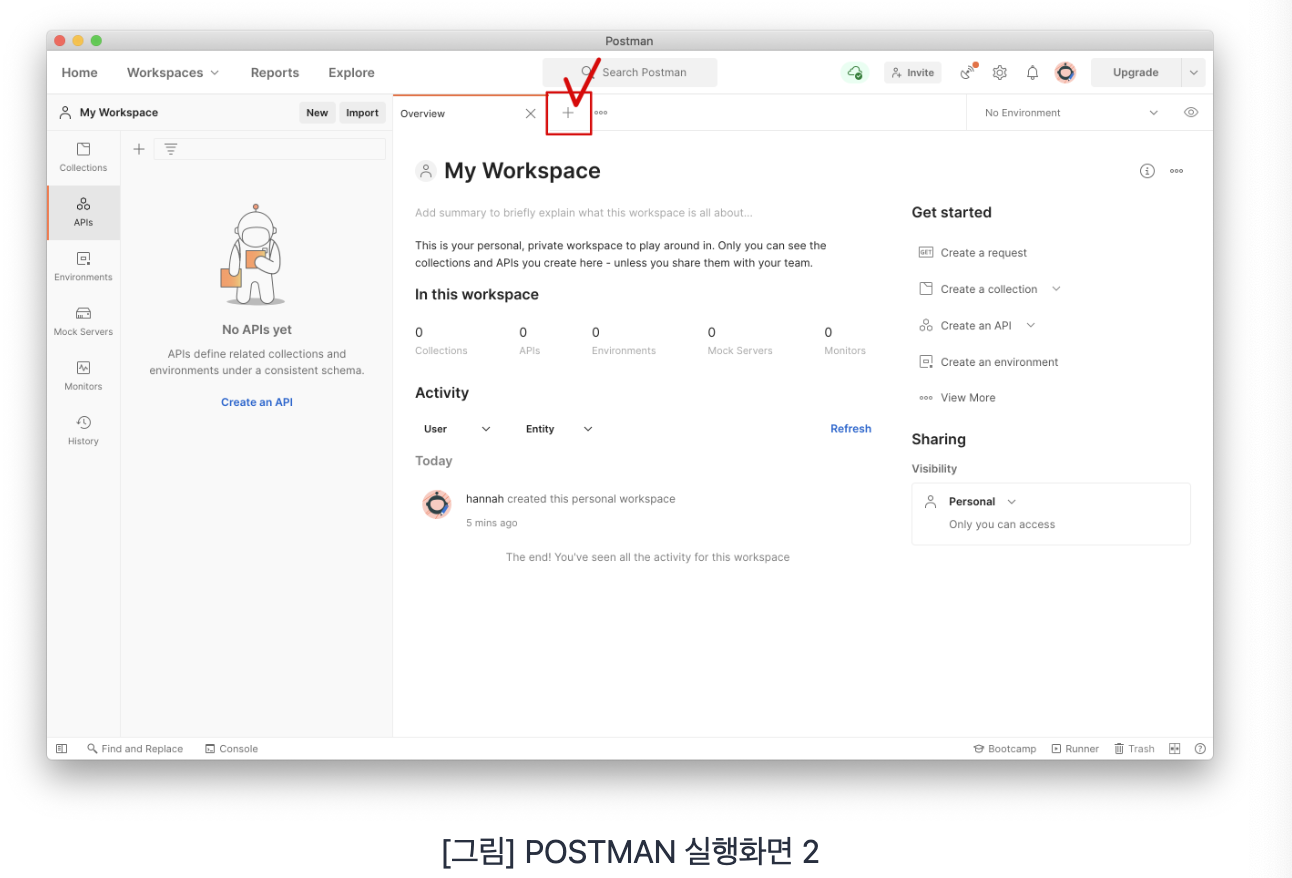Expand Create an API options arrow
The height and width of the screenshot is (878, 1292).
(x=1031, y=325)
